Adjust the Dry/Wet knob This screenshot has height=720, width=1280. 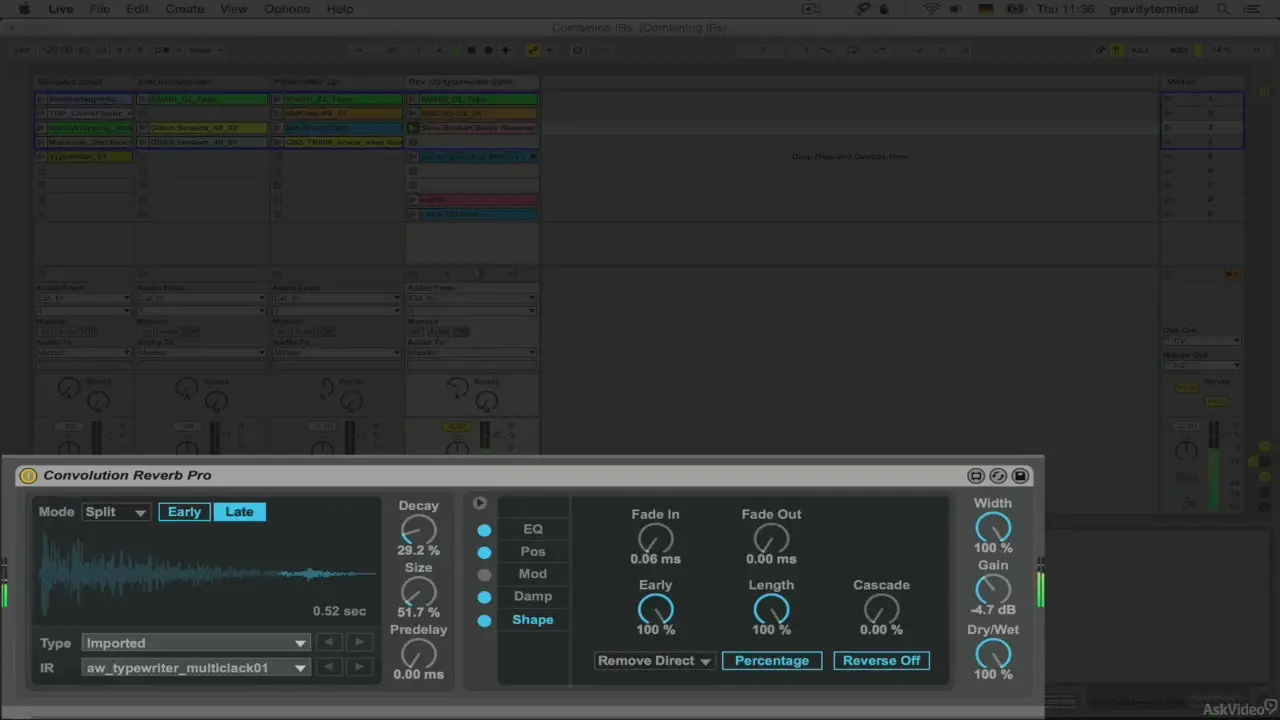tap(993, 653)
